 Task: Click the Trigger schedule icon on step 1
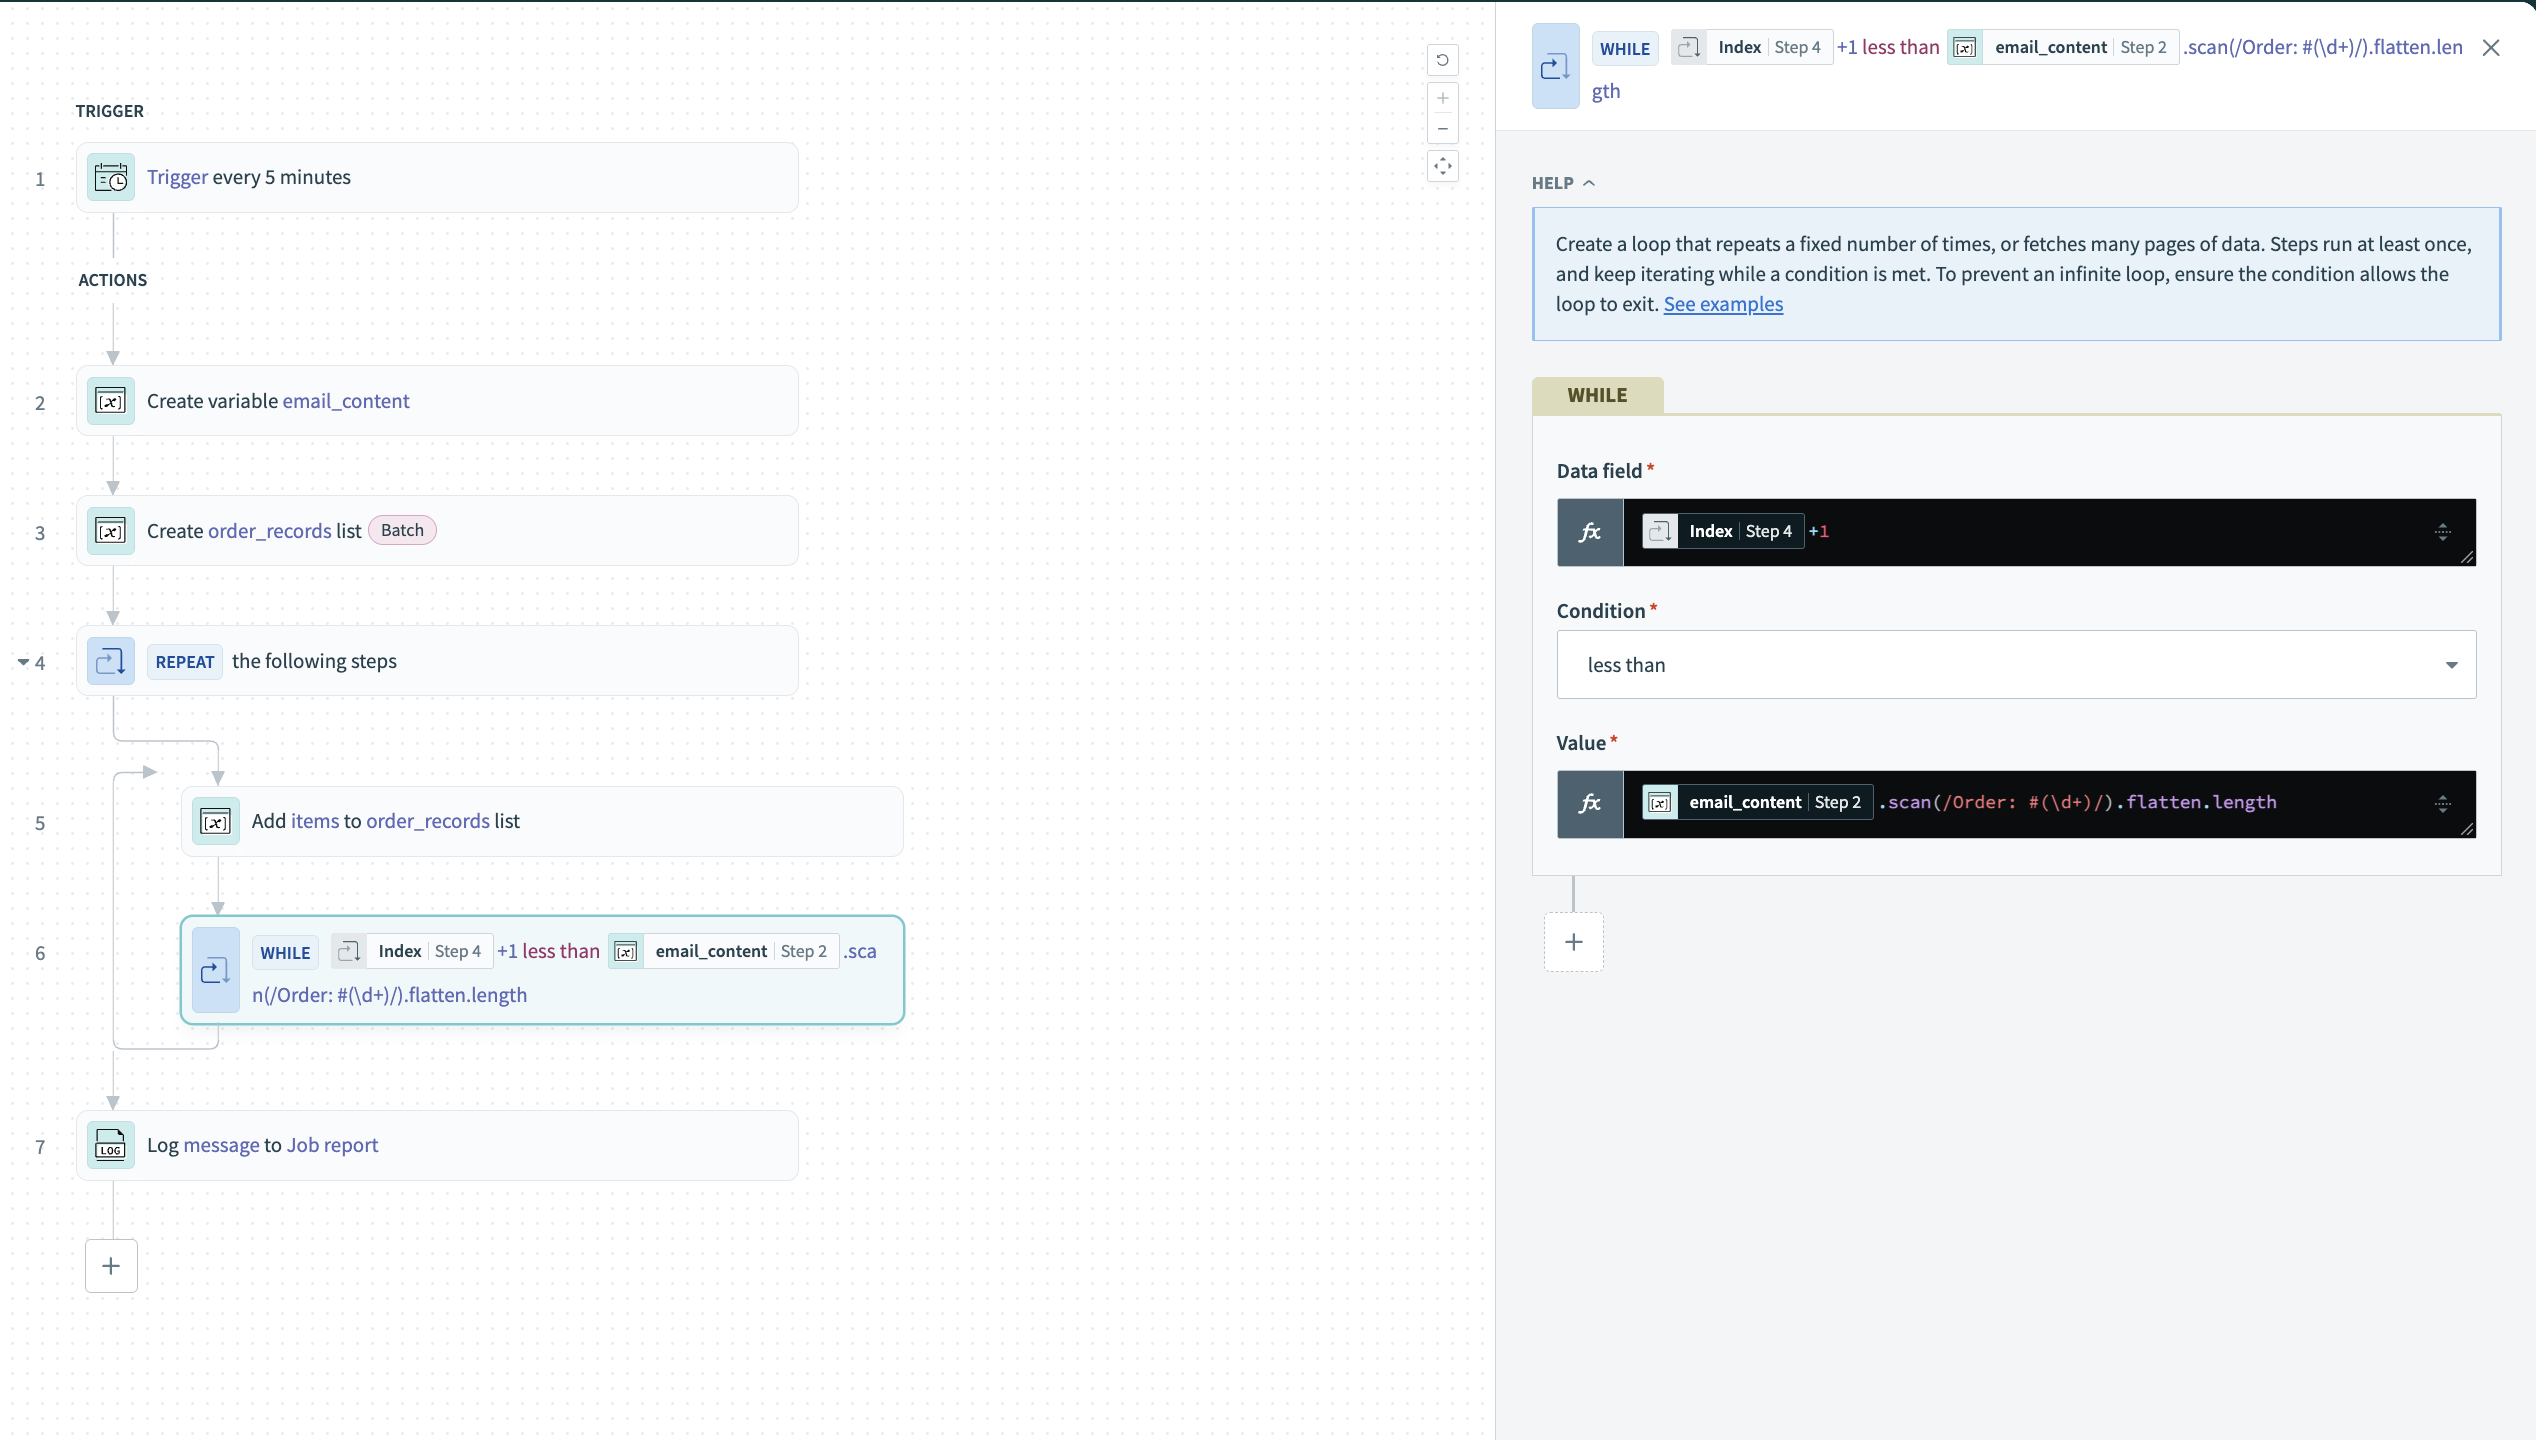tap(110, 177)
